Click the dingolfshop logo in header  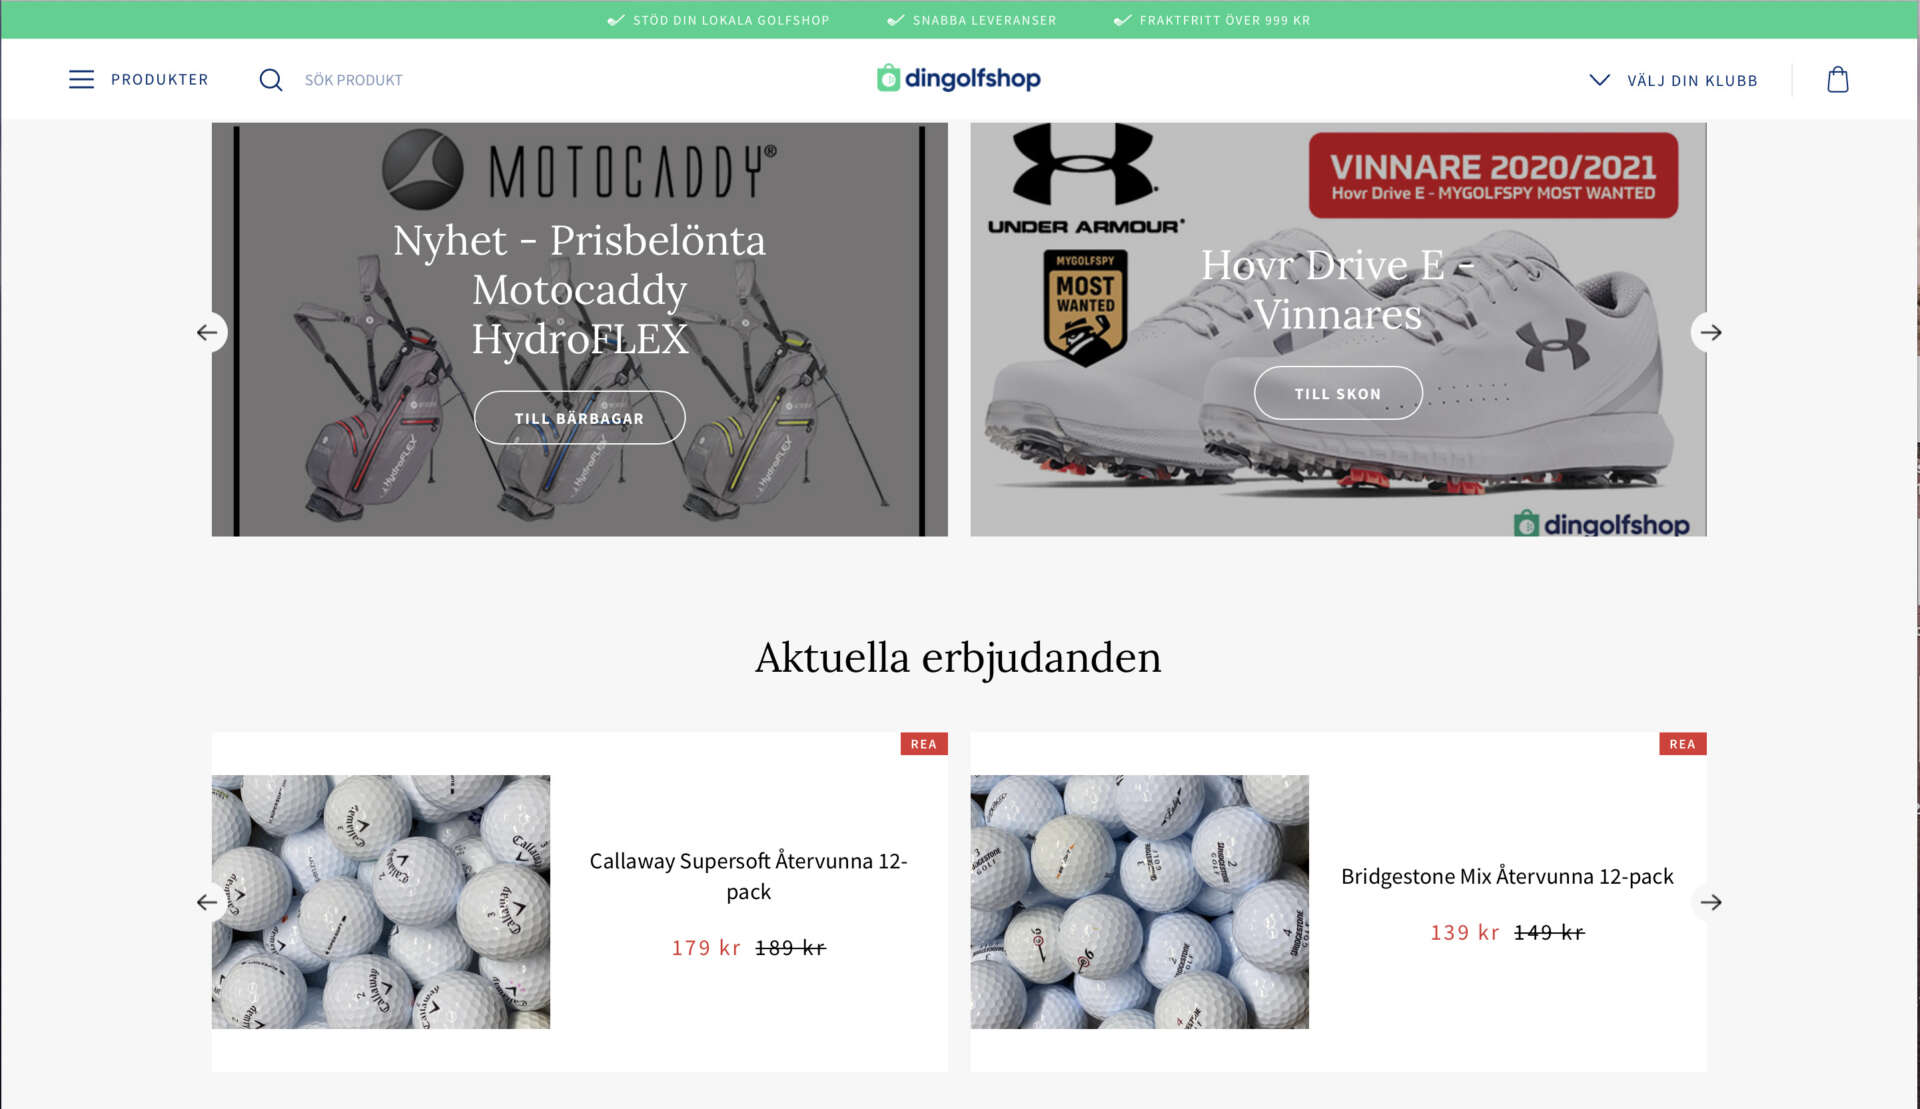(958, 78)
